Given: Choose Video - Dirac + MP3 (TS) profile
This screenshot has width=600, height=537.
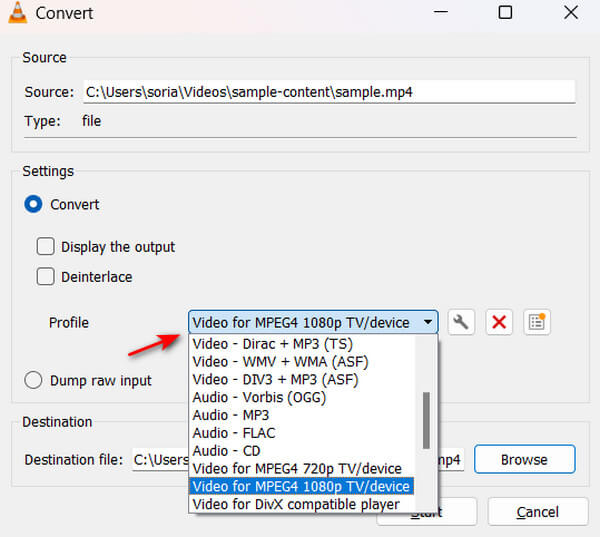Looking at the screenshot, I should [x=302, y=344].
